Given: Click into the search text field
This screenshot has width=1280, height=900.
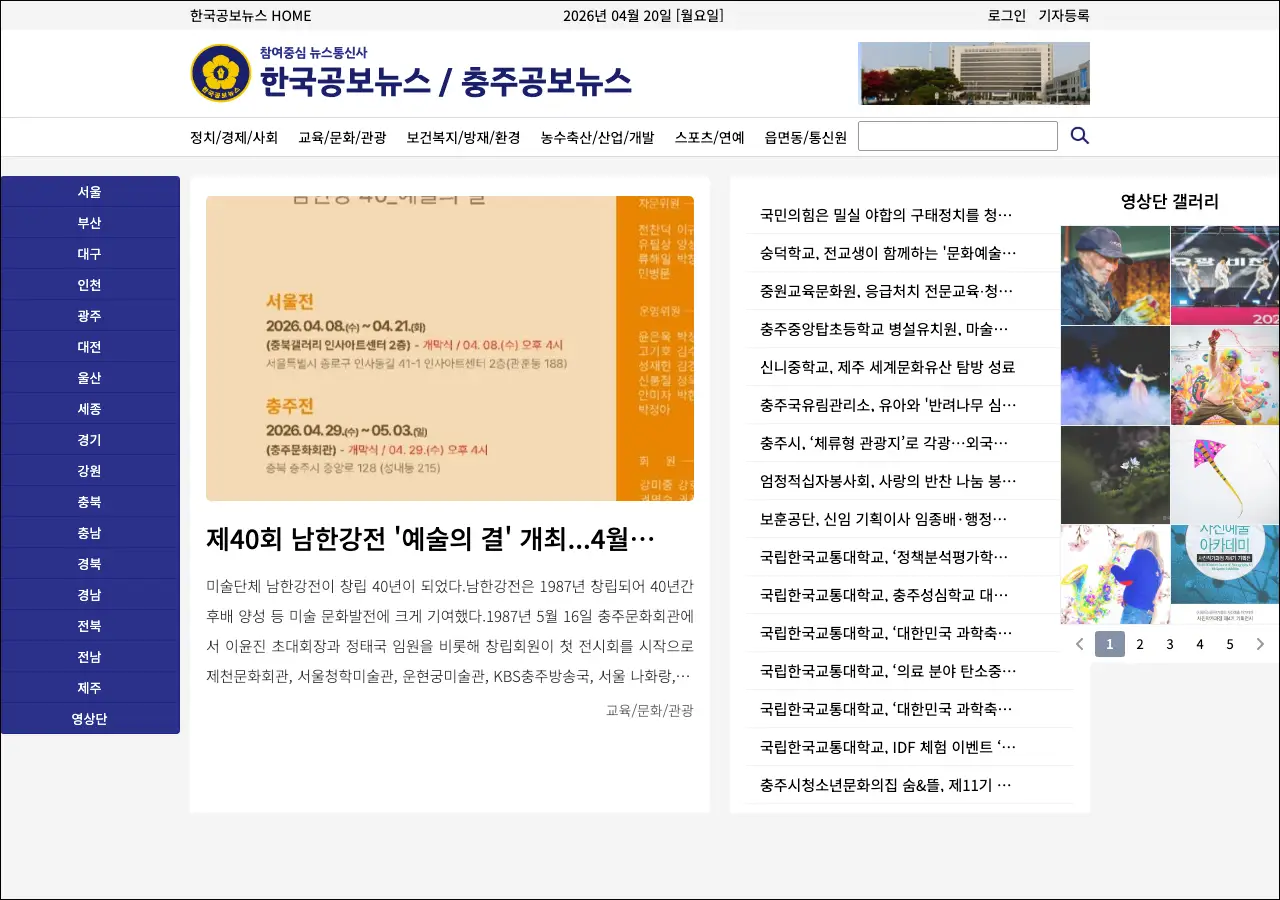Looking at the screenshot, I should [x=957, y=136].
